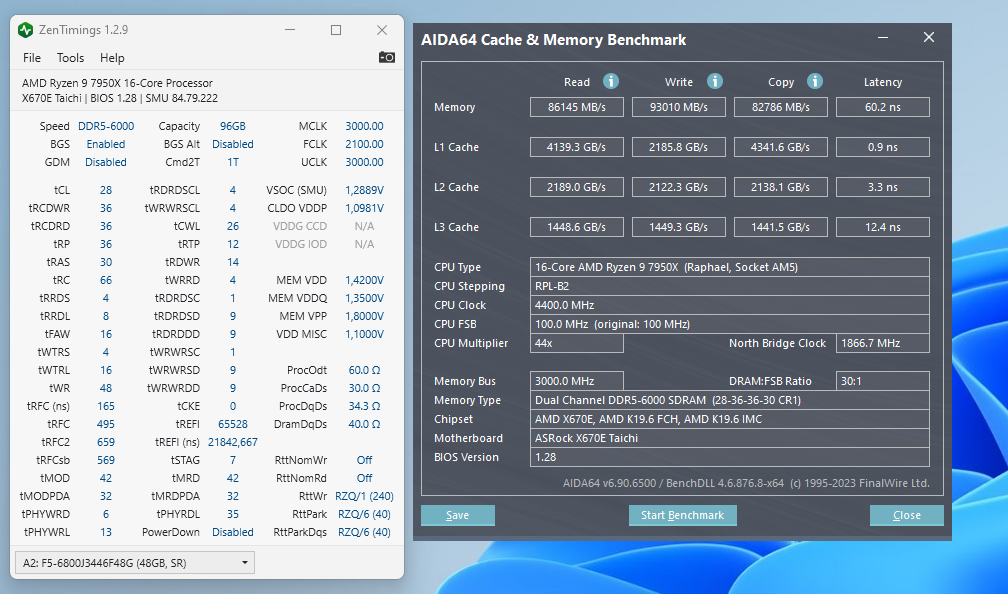
Task: Click Memory Copy value 82786 MB/s
Action: pyautogui.click(x=780, y=107)
